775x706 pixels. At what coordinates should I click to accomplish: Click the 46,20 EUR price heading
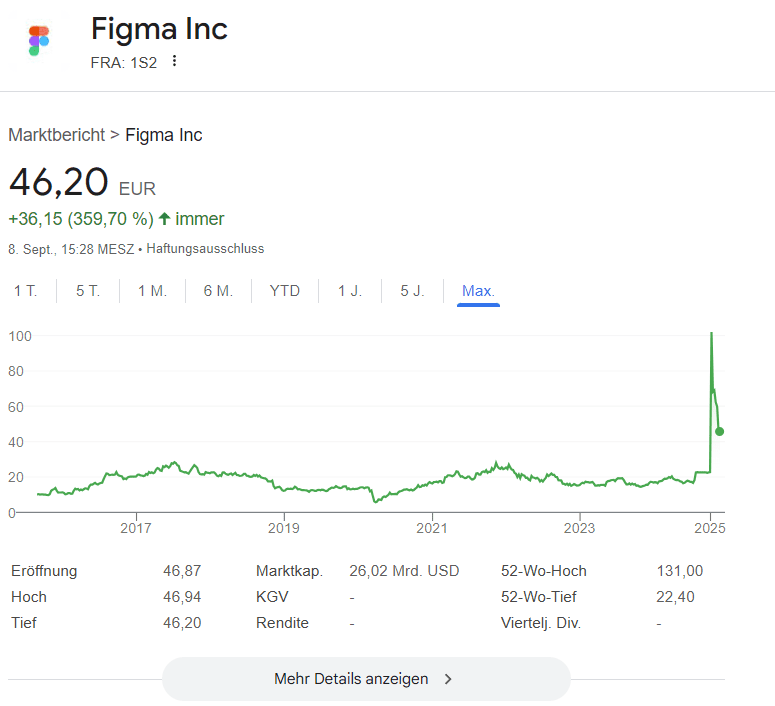(82, 184)
